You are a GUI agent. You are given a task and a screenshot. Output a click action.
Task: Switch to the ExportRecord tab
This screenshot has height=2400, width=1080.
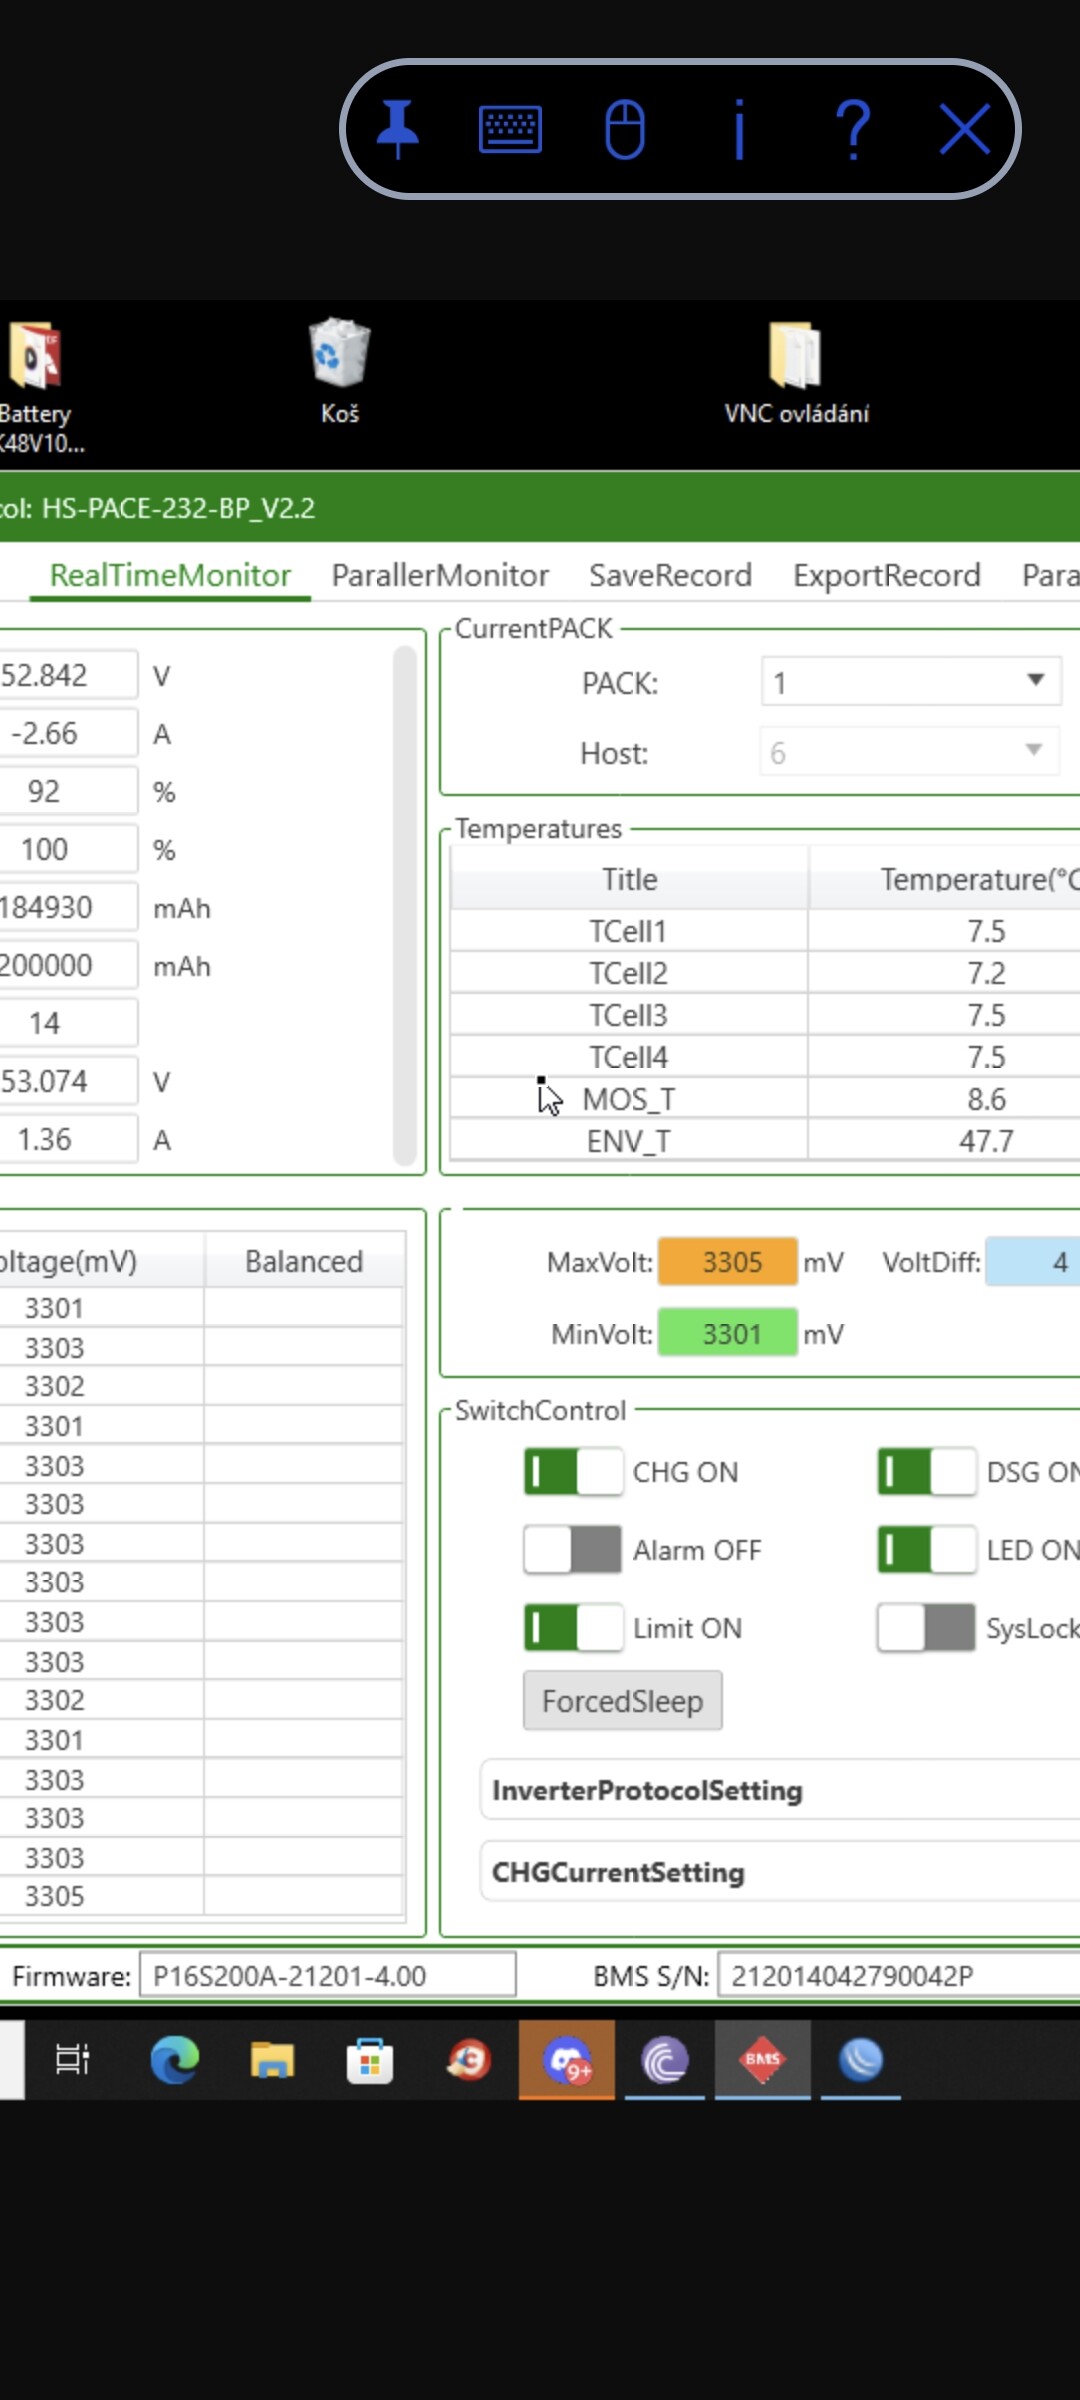pos(886,575)
